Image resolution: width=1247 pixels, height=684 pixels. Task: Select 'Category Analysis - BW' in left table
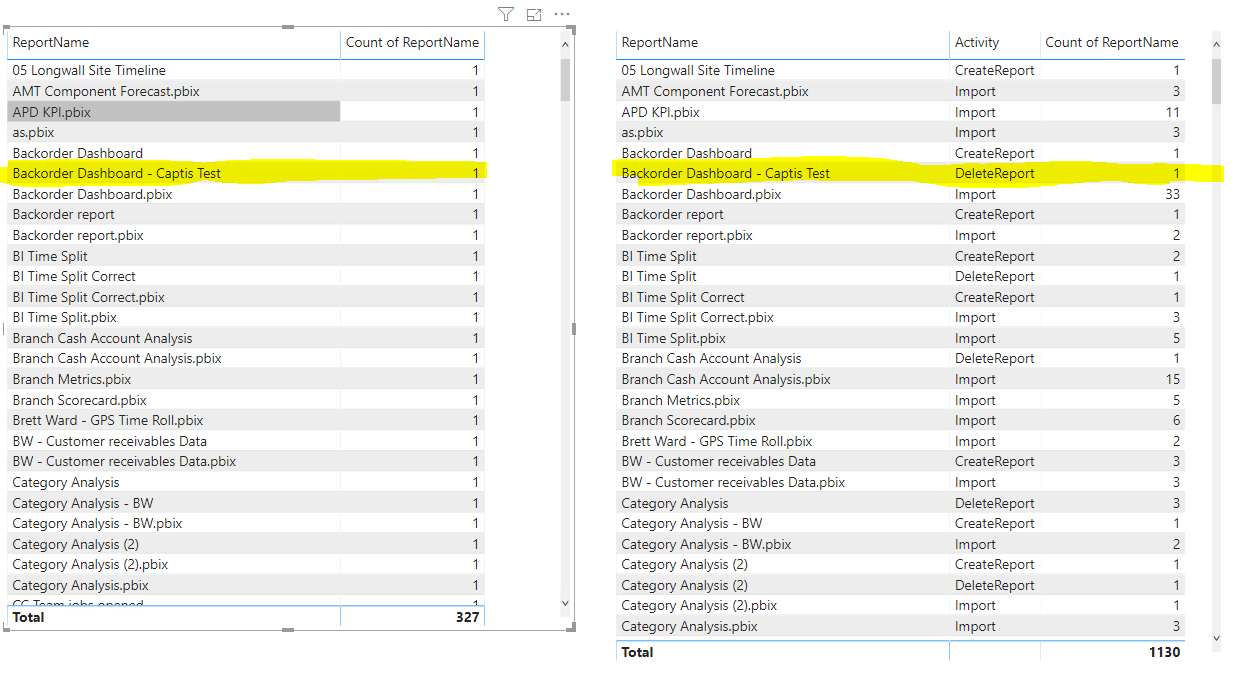click(x=83, y=503)
